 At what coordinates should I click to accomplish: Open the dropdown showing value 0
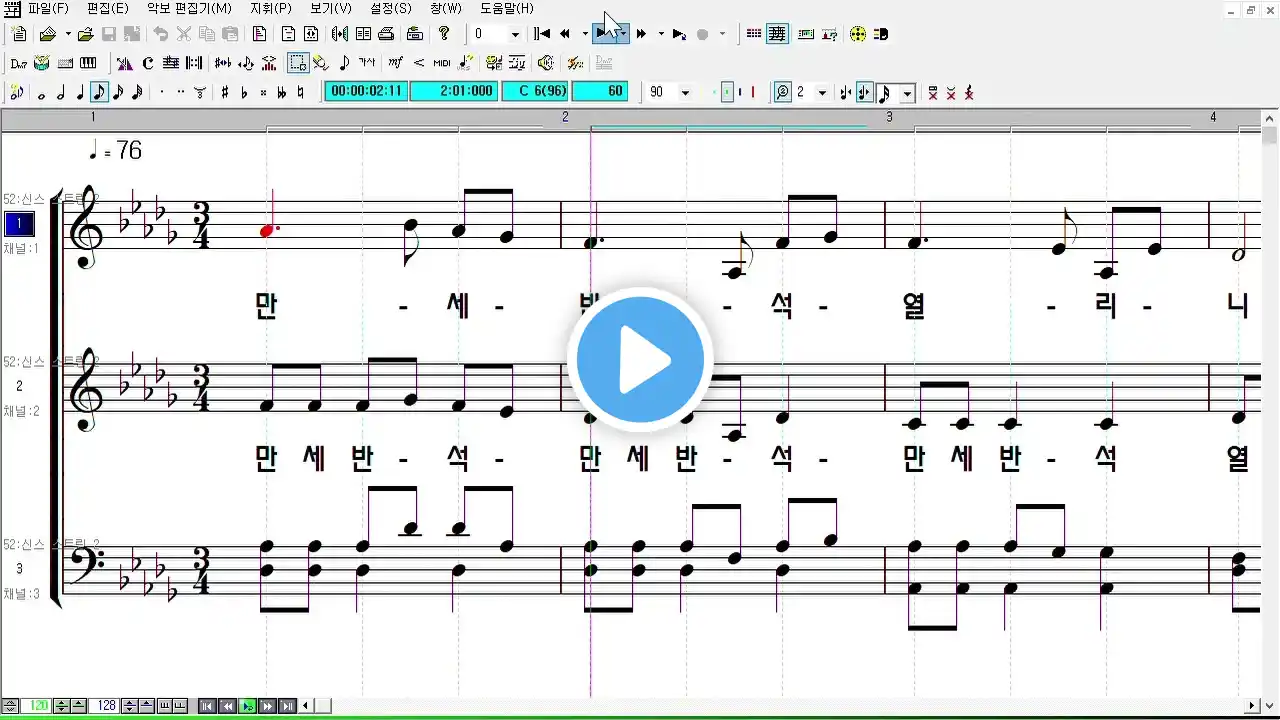tap(516, 34)
